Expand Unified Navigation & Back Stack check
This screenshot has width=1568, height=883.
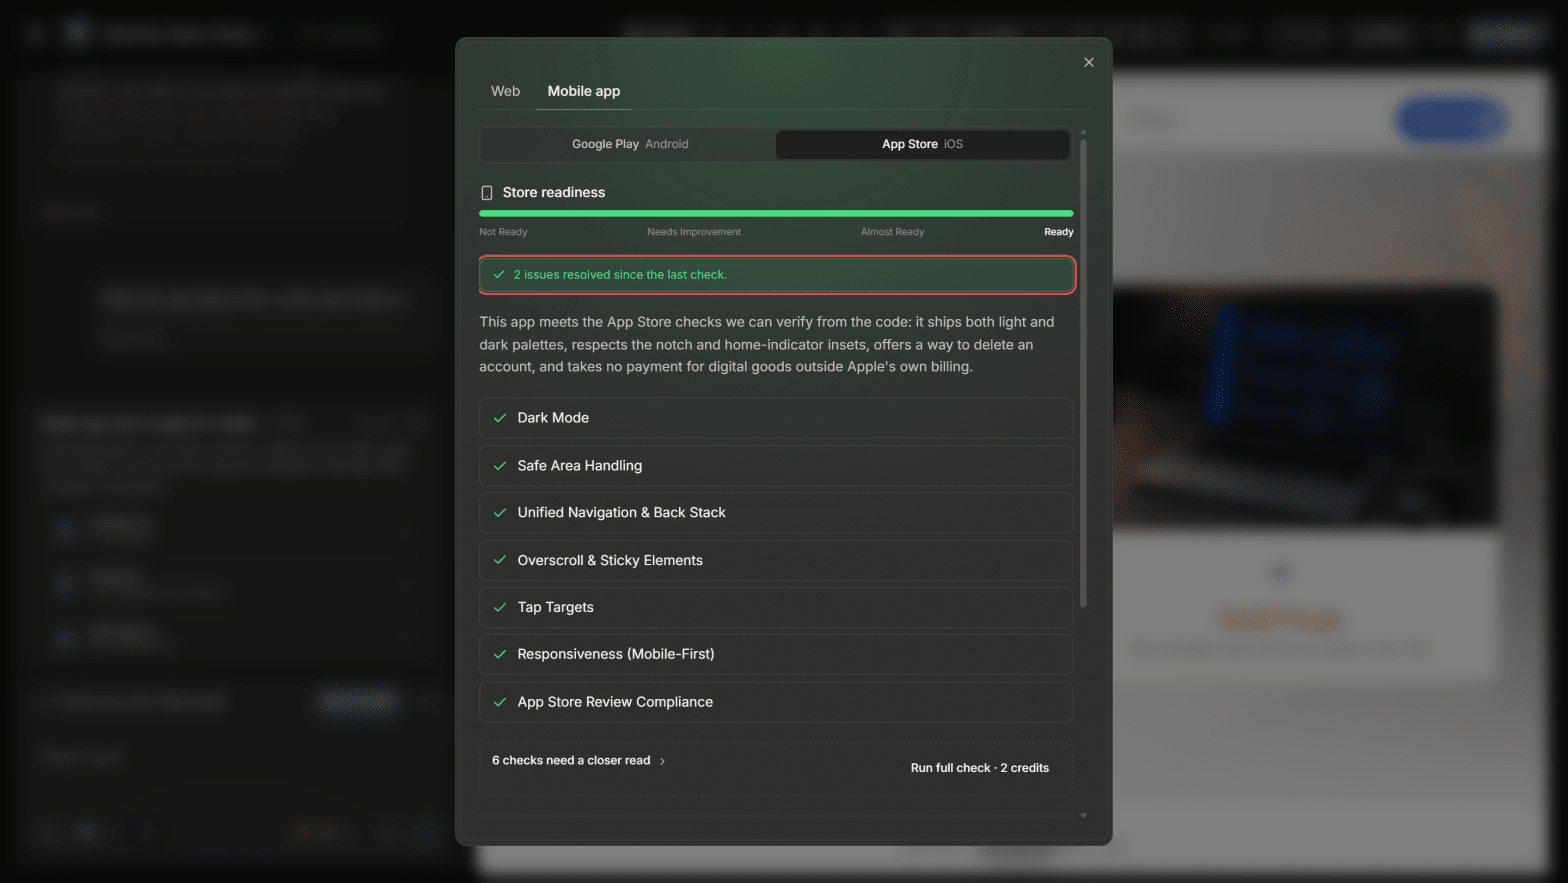[776, 513]
